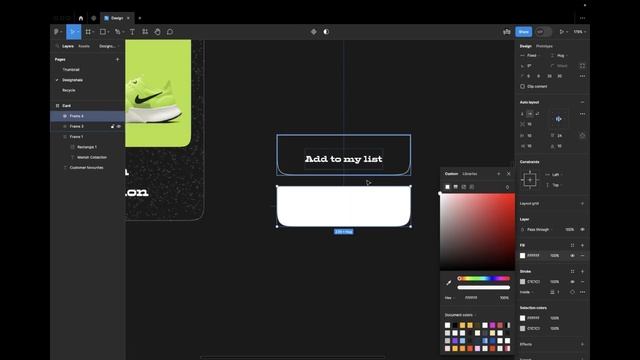Toggle layer visibility in Layer section
This screenshot has height=360, width=640.
(x=582, y=229)
